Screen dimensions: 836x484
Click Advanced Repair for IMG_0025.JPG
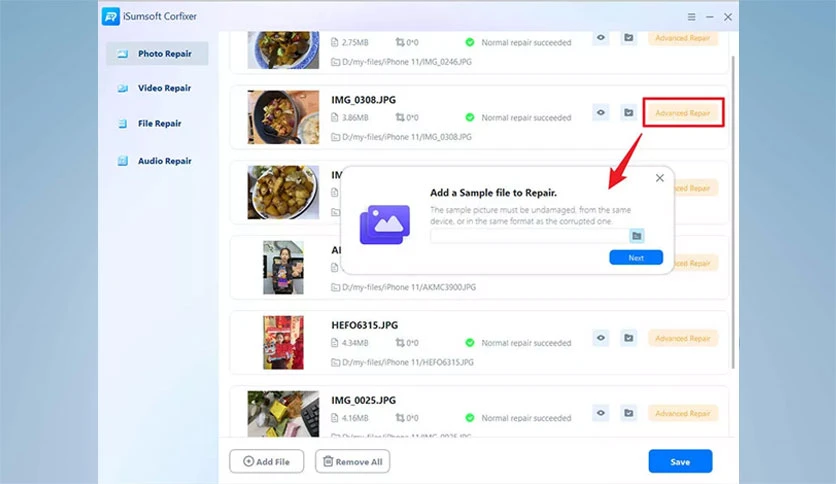(x=682, y=413)
